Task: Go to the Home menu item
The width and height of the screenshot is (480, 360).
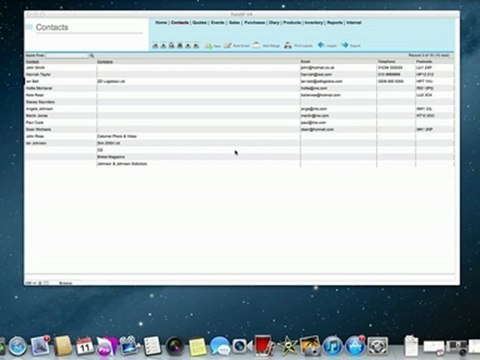Action: tap(161, 23)
